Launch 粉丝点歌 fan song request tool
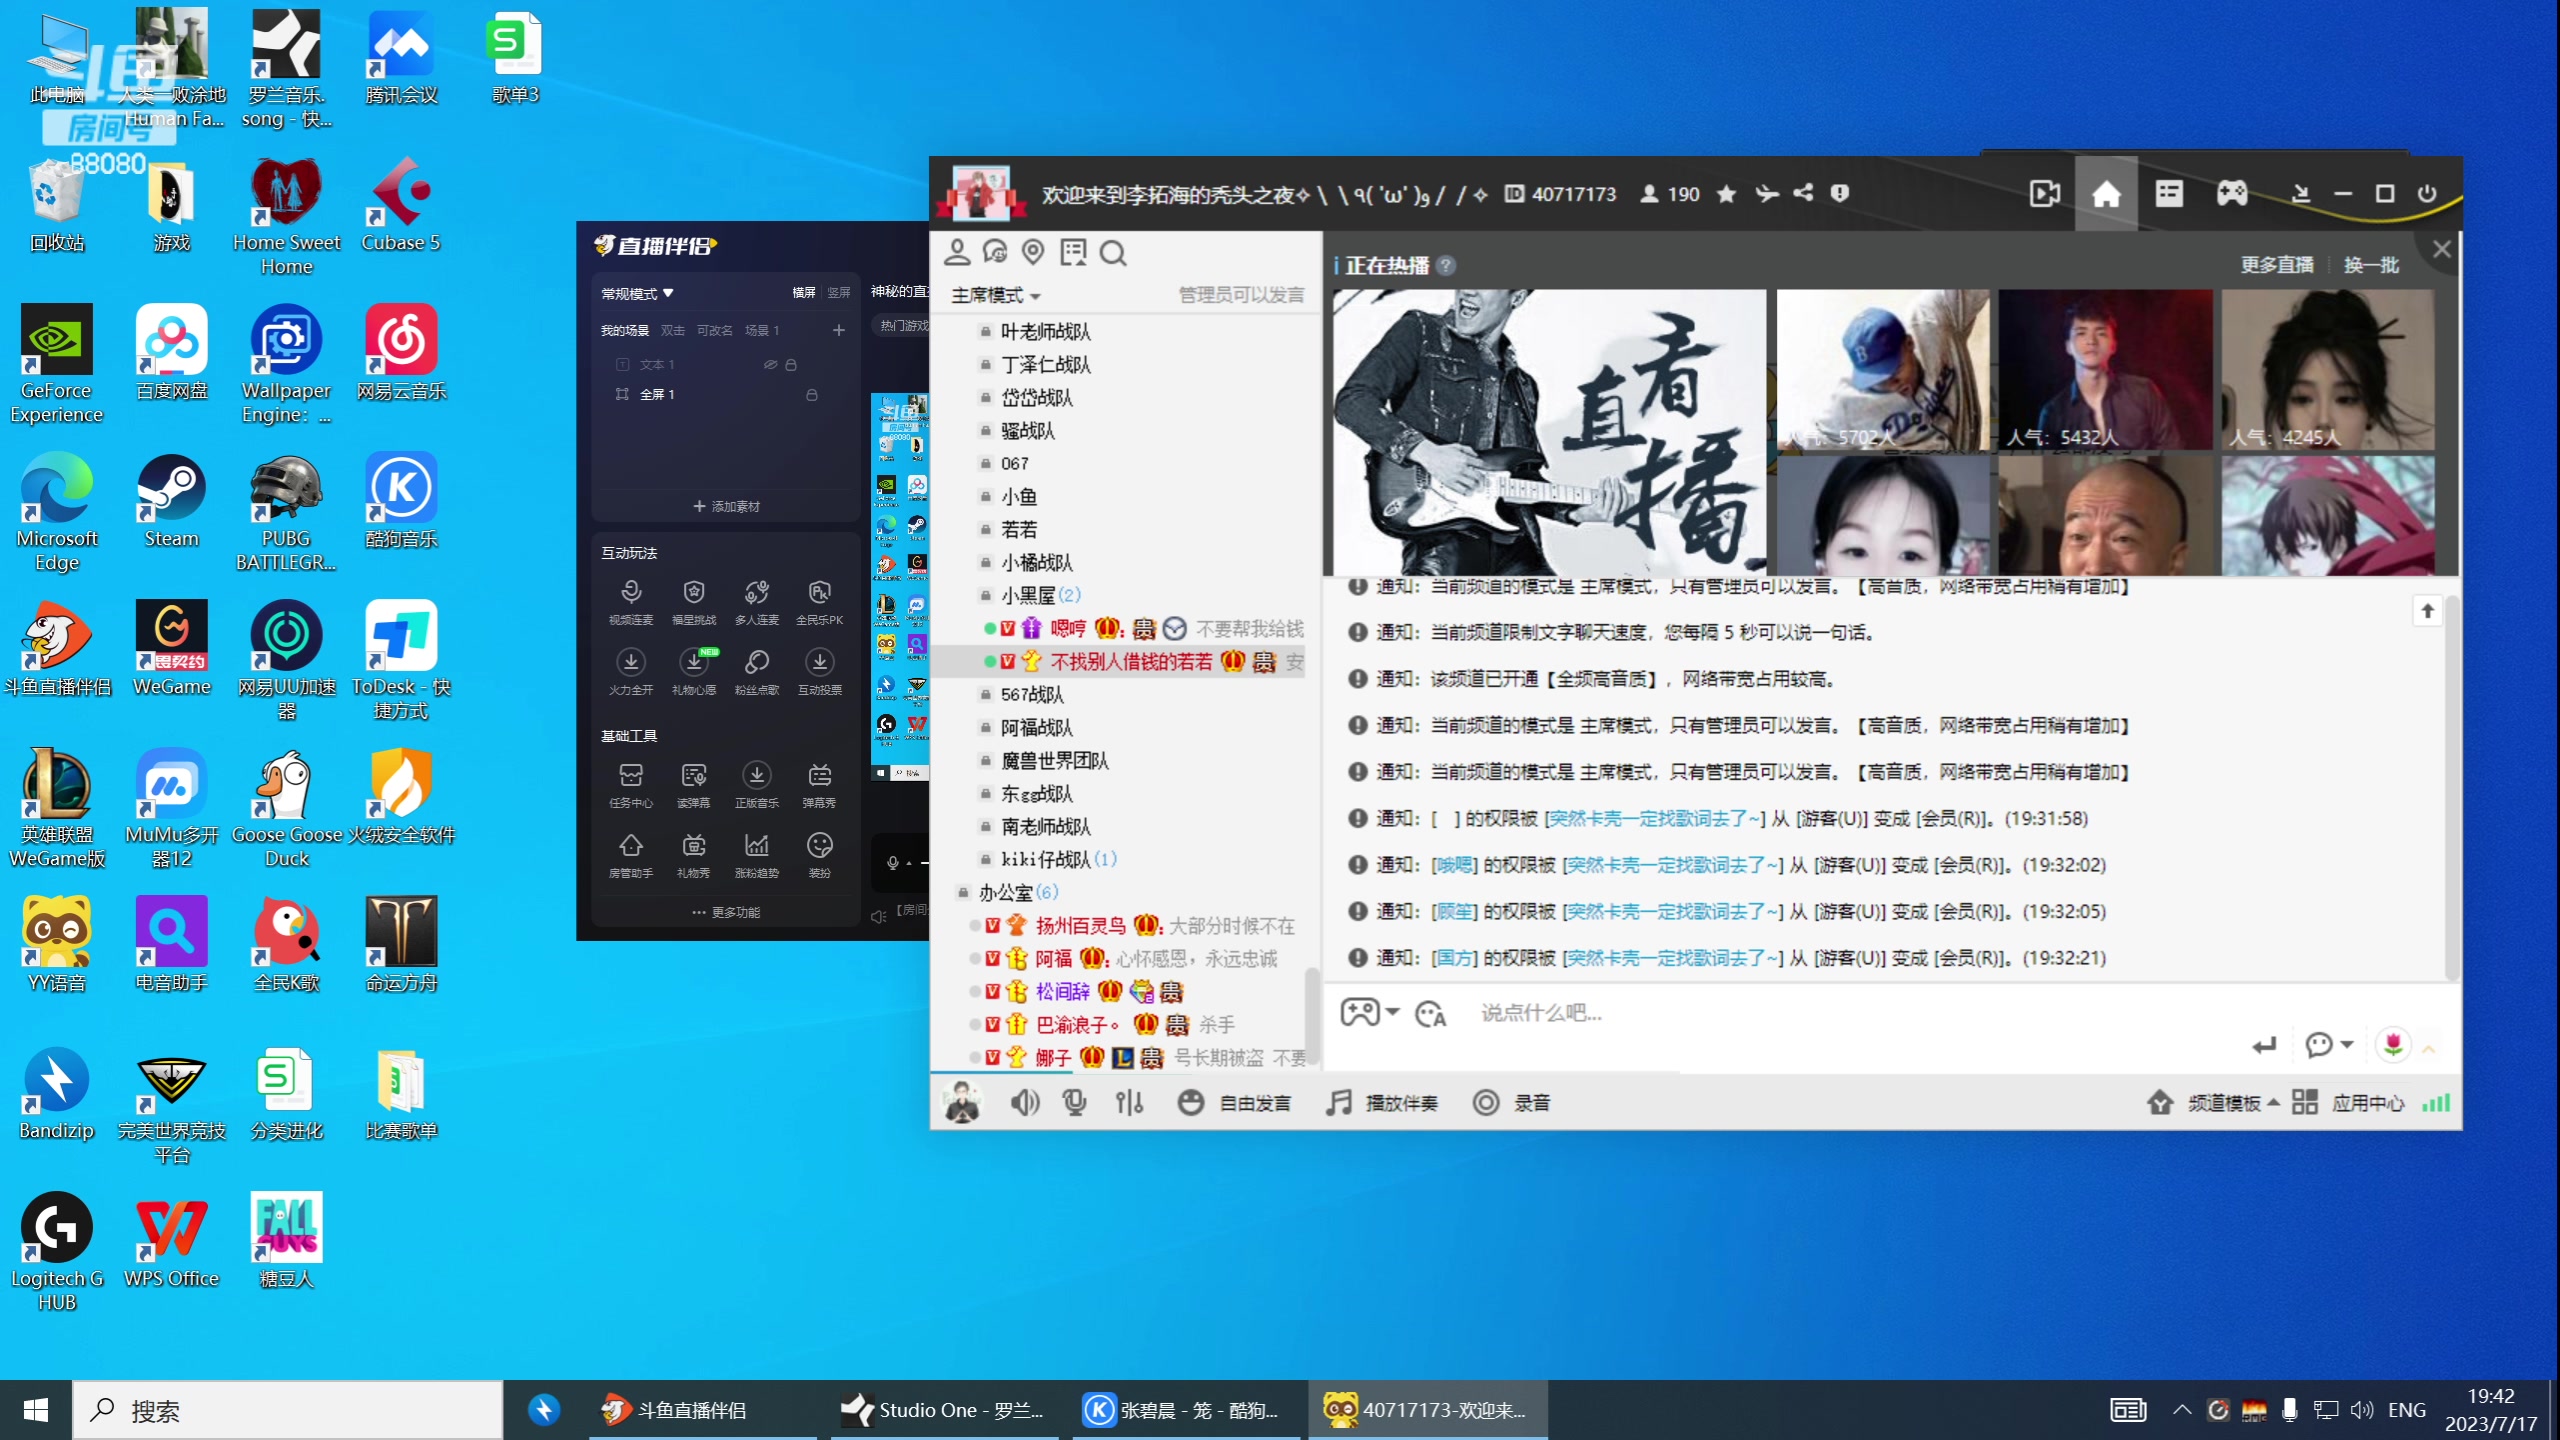This screenshot has width=2560, height=1440. tap(757, 670)
